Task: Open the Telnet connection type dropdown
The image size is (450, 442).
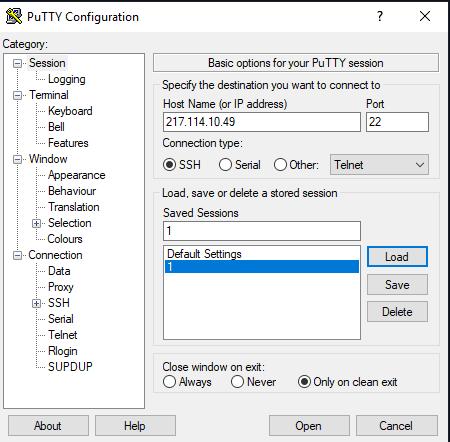Action: coord(379,165)
